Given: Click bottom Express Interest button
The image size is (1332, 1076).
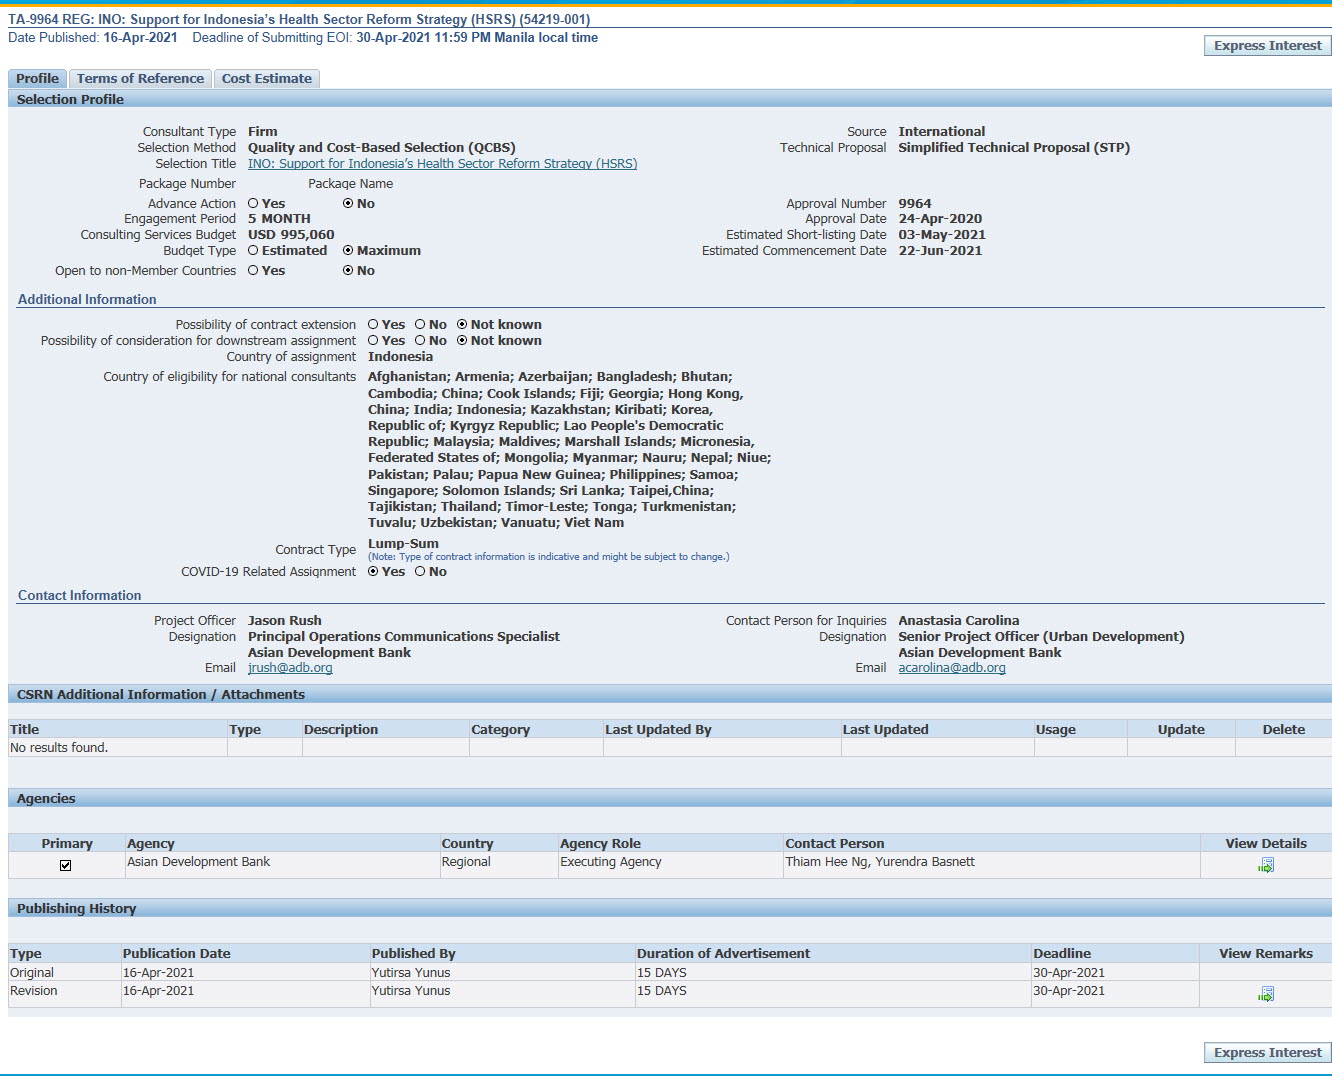Looking at the screenshot, I should click(x=1267, y=1052).
